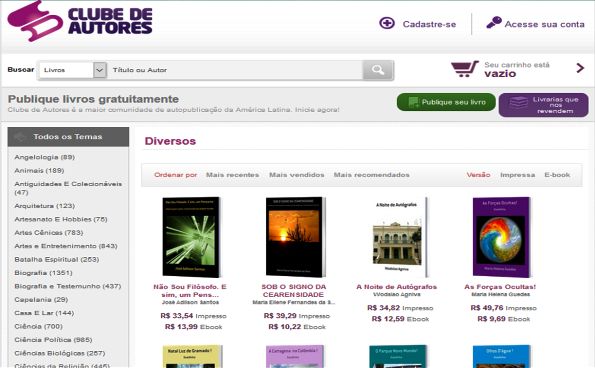Select Biografia (1351) category
Image resolution: width=595 pixels, height=368 pixels.
point(43,273)
